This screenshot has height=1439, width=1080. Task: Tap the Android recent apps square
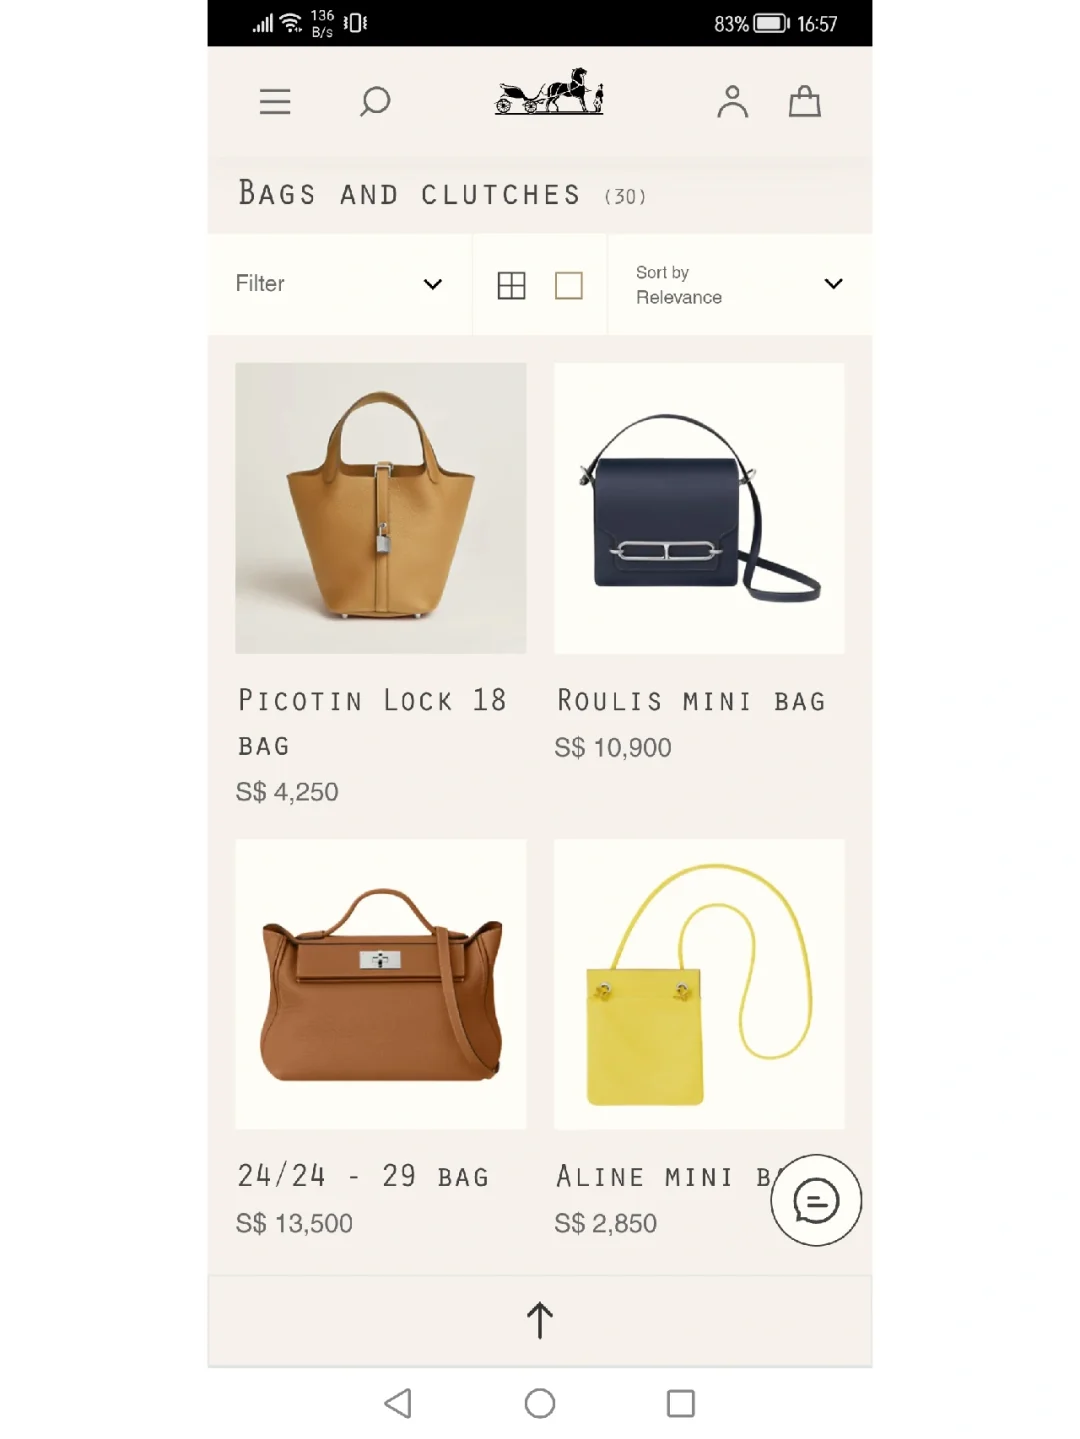(681, 1403)
